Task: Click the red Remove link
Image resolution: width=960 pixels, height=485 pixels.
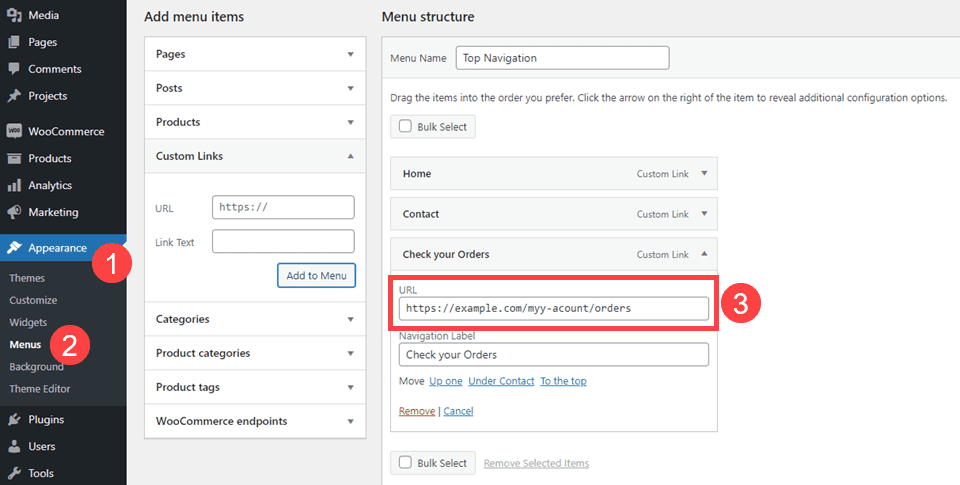Action: 417,411
